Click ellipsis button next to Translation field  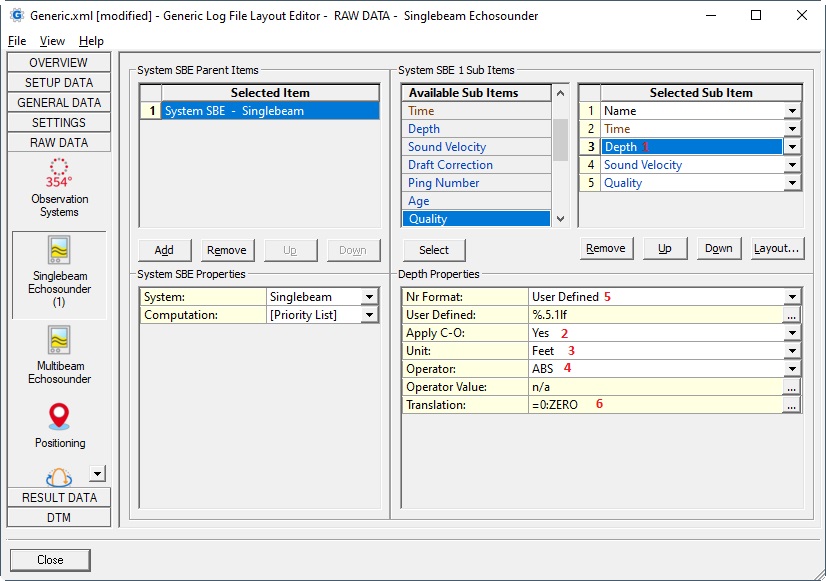[791, 405]
